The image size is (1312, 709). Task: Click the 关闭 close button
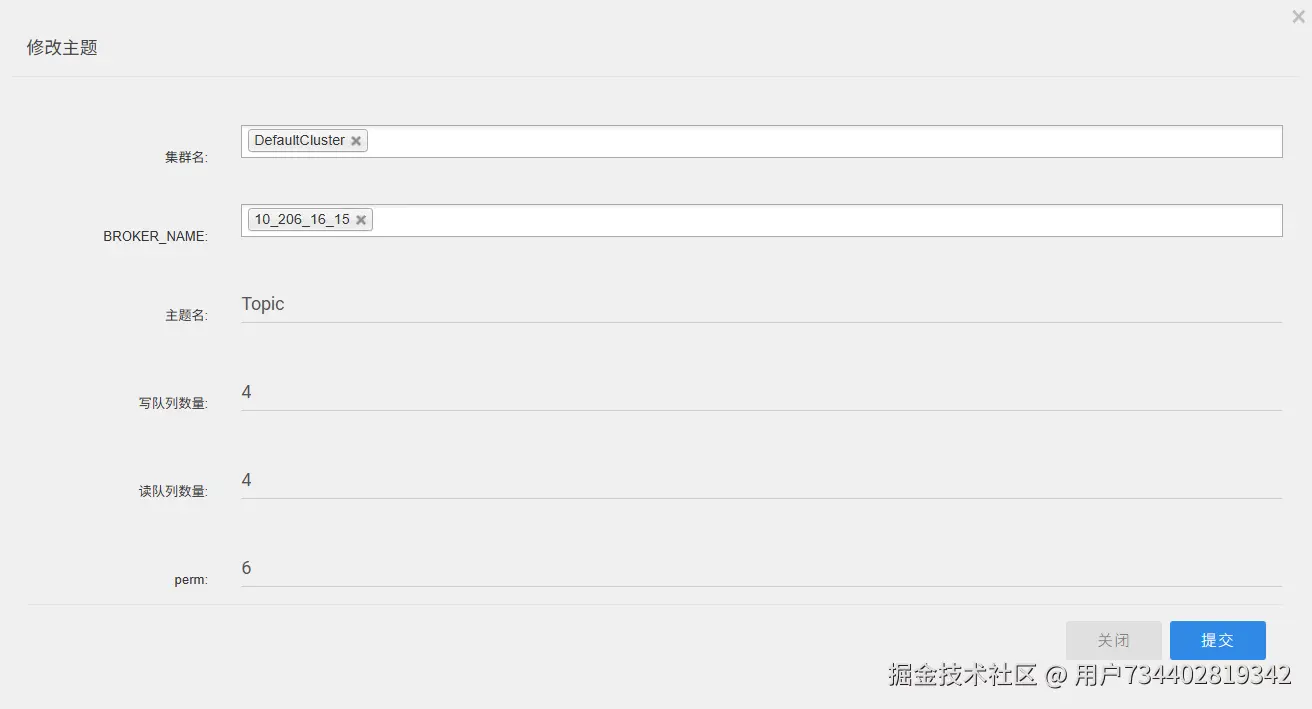(1114, 640)
